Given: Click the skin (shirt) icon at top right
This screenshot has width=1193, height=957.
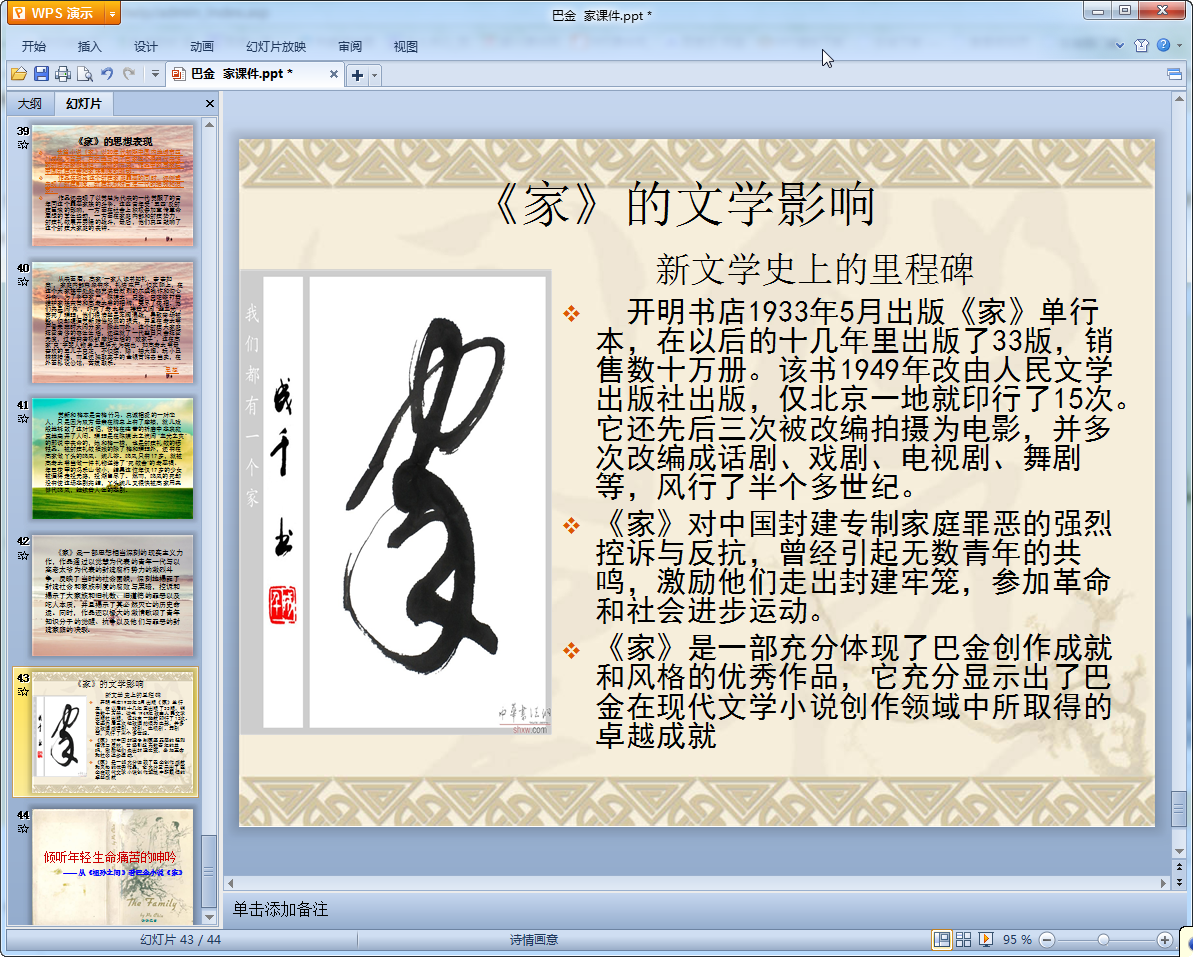Looking at the screenshot, I should (1141, 46).
